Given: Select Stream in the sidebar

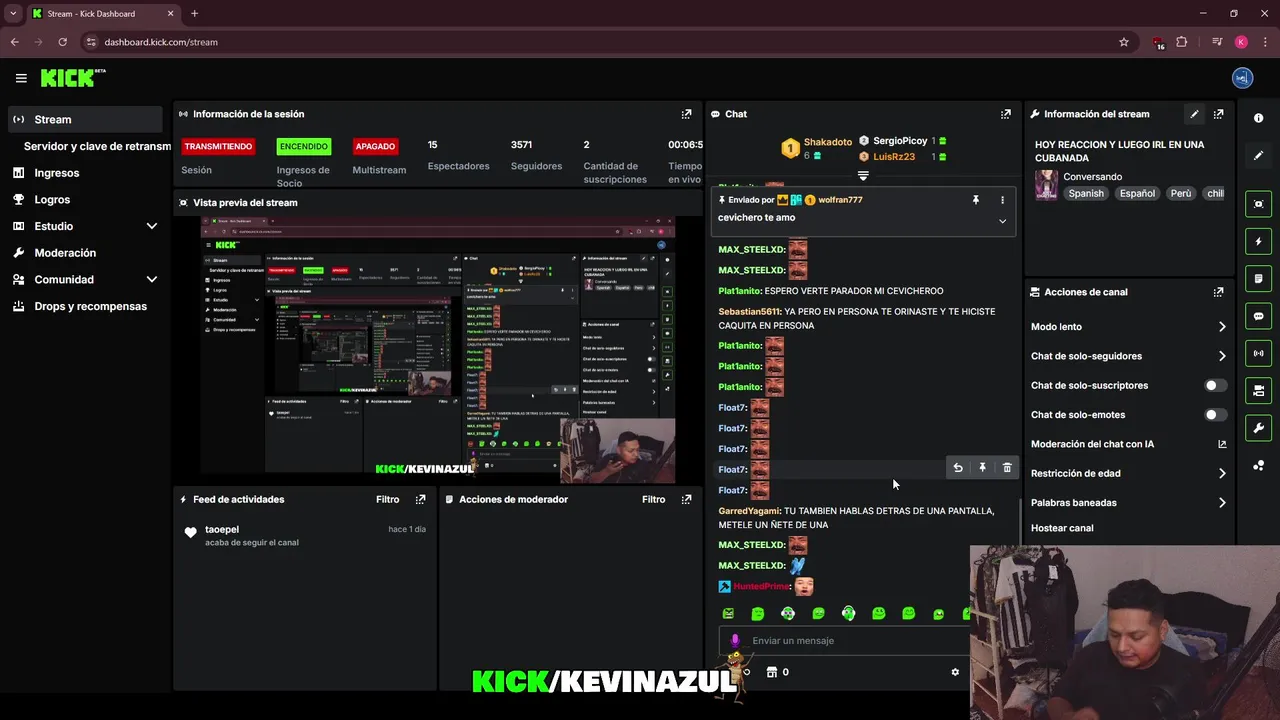Looking at the screenshot, I should (84, 119).
